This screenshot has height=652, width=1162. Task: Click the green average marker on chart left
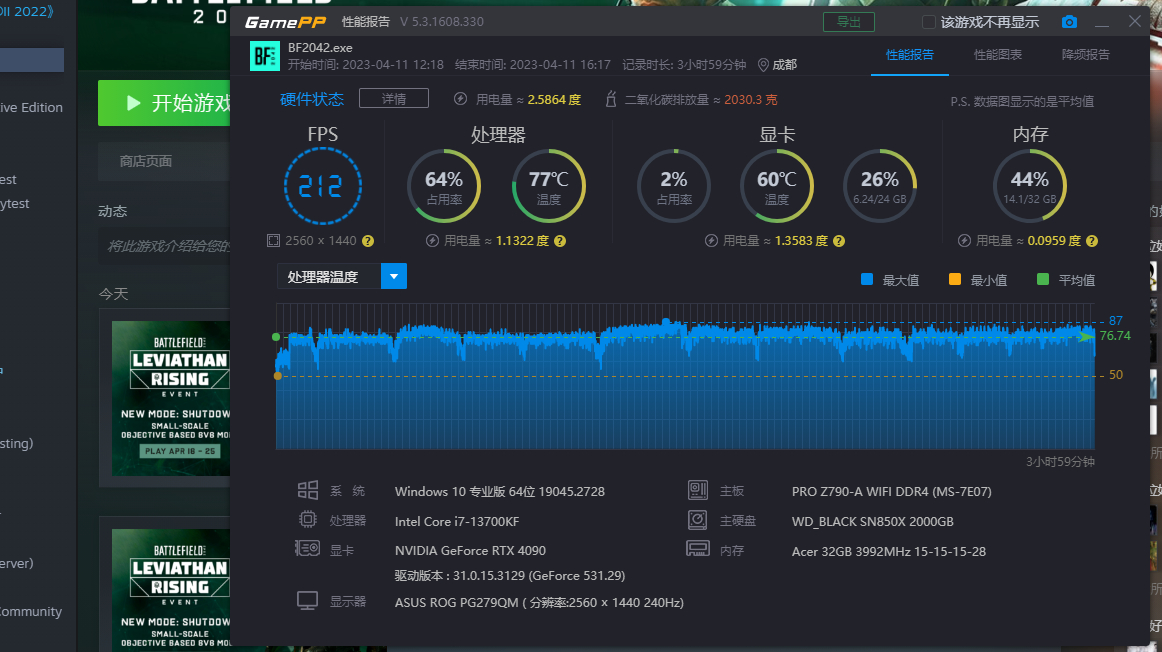point(276,337)
